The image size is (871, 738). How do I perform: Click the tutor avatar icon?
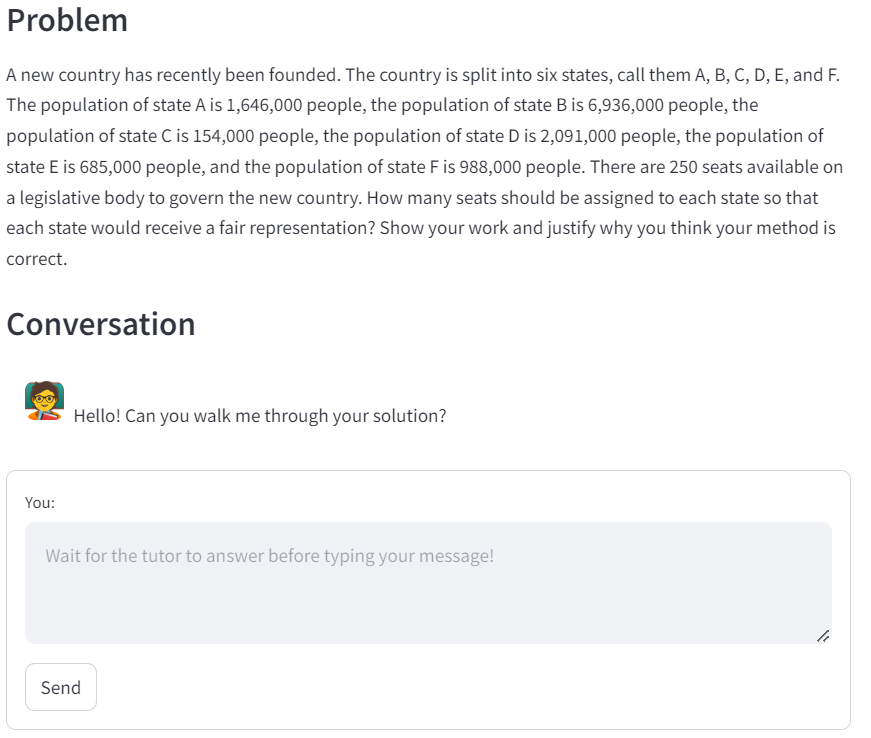point(44,401)
